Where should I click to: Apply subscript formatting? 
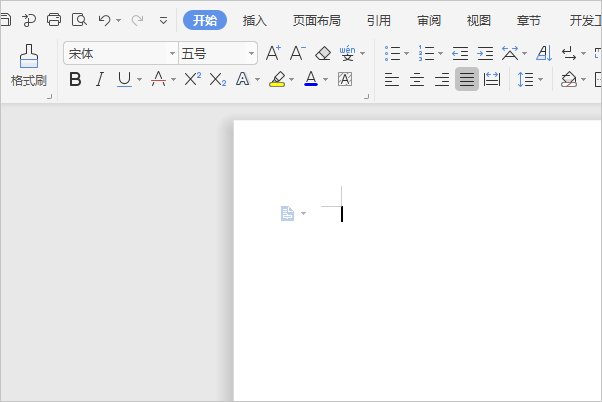click(217, 80)
